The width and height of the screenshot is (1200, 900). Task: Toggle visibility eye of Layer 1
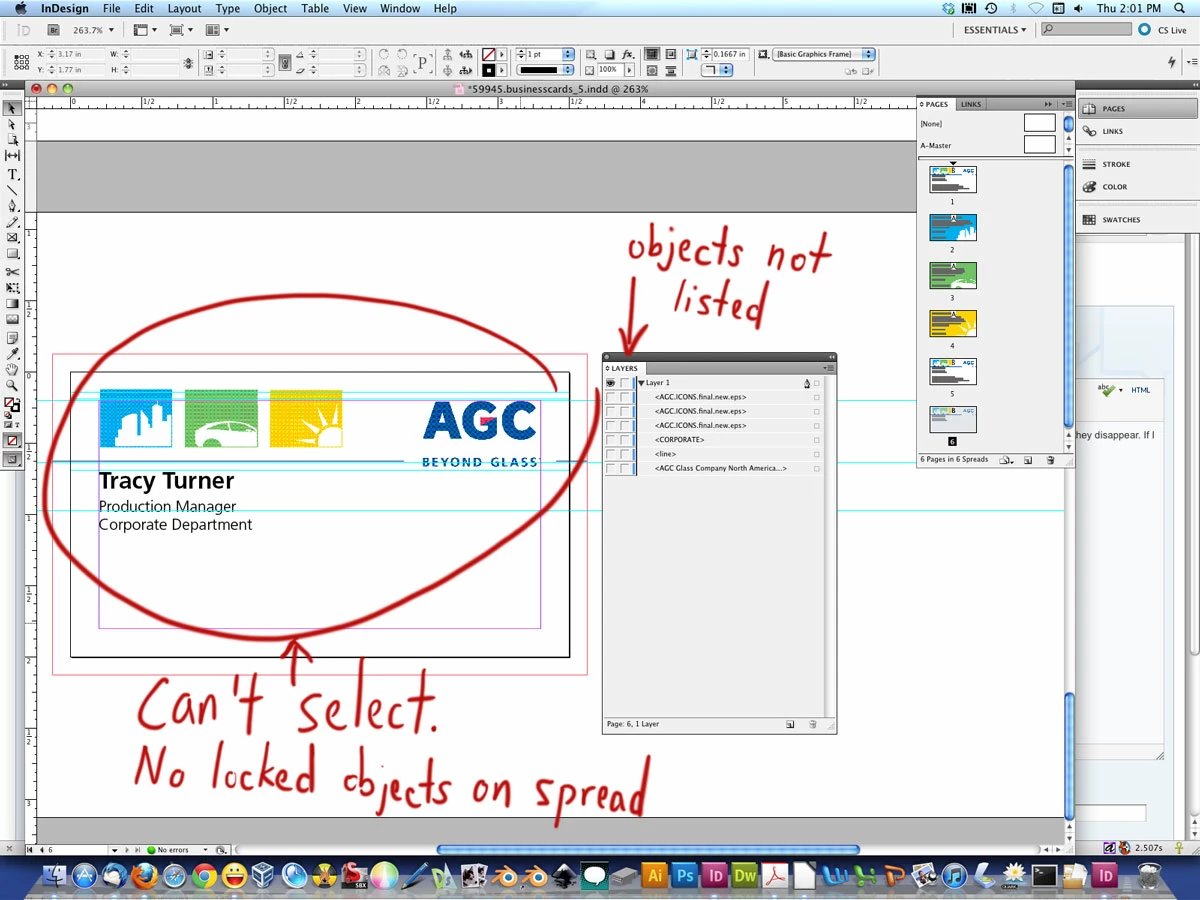coord(610,383)
